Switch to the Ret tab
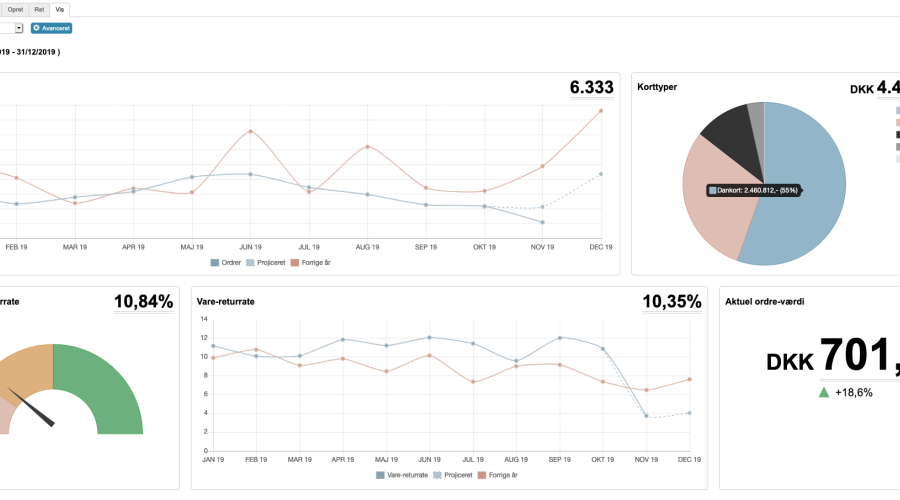The height and width of the screenshot is (500, 900). tap(40, 8)
